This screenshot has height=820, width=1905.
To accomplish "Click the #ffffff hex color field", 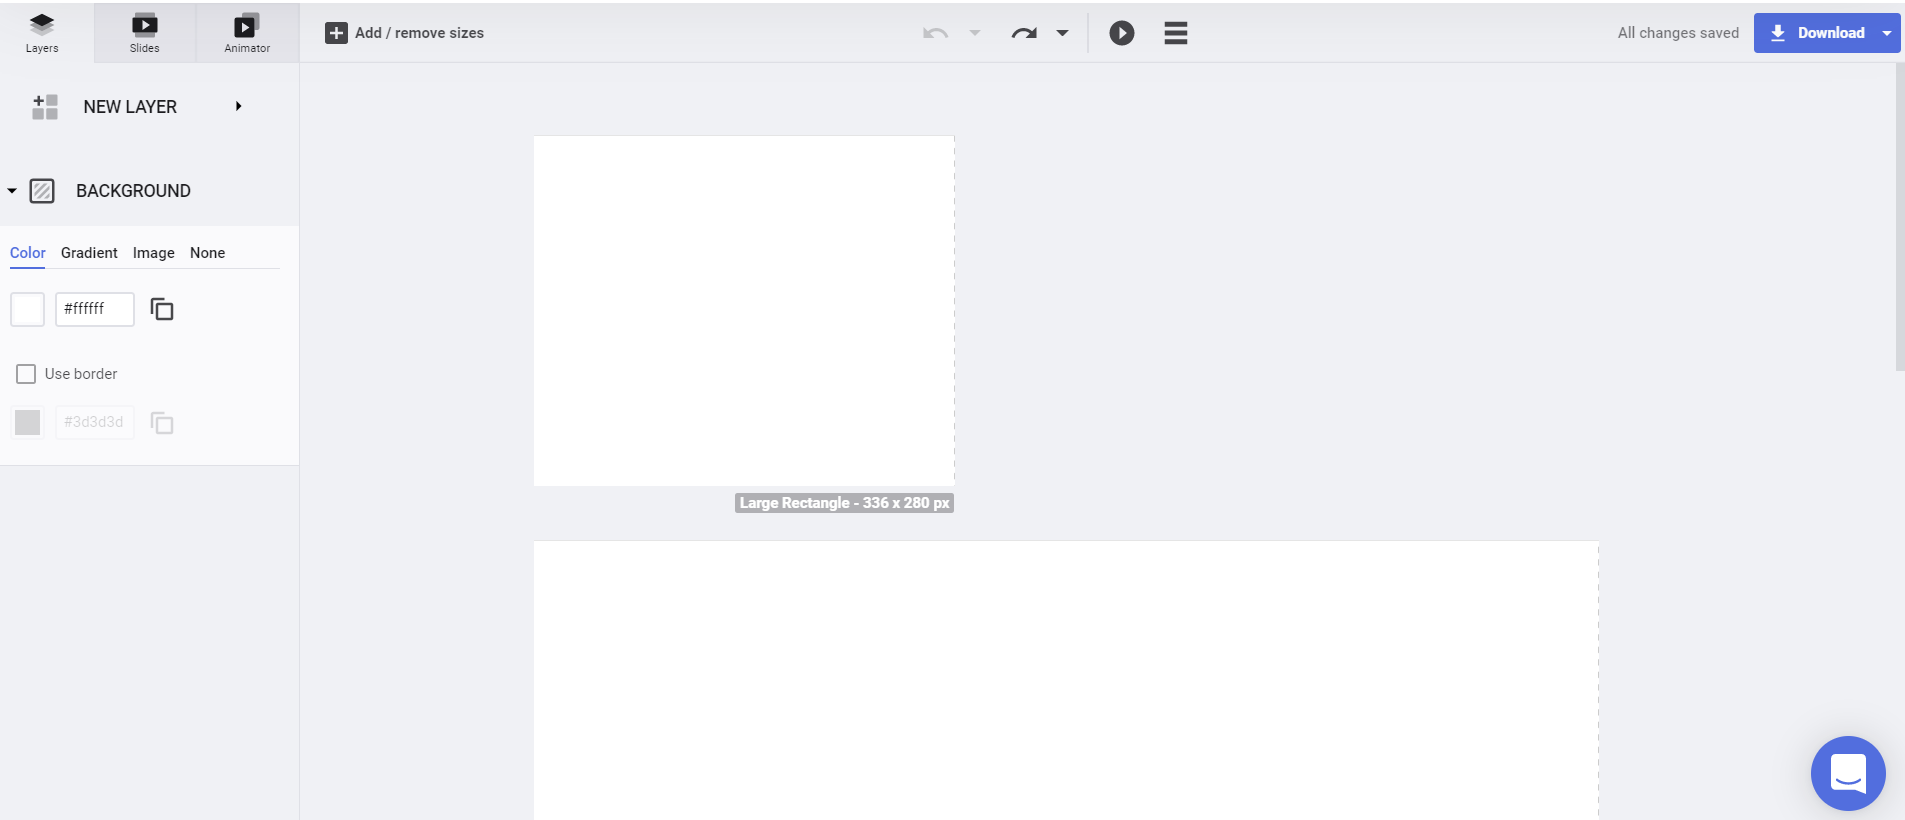I will pyautogui.click(x=94, y=310).
